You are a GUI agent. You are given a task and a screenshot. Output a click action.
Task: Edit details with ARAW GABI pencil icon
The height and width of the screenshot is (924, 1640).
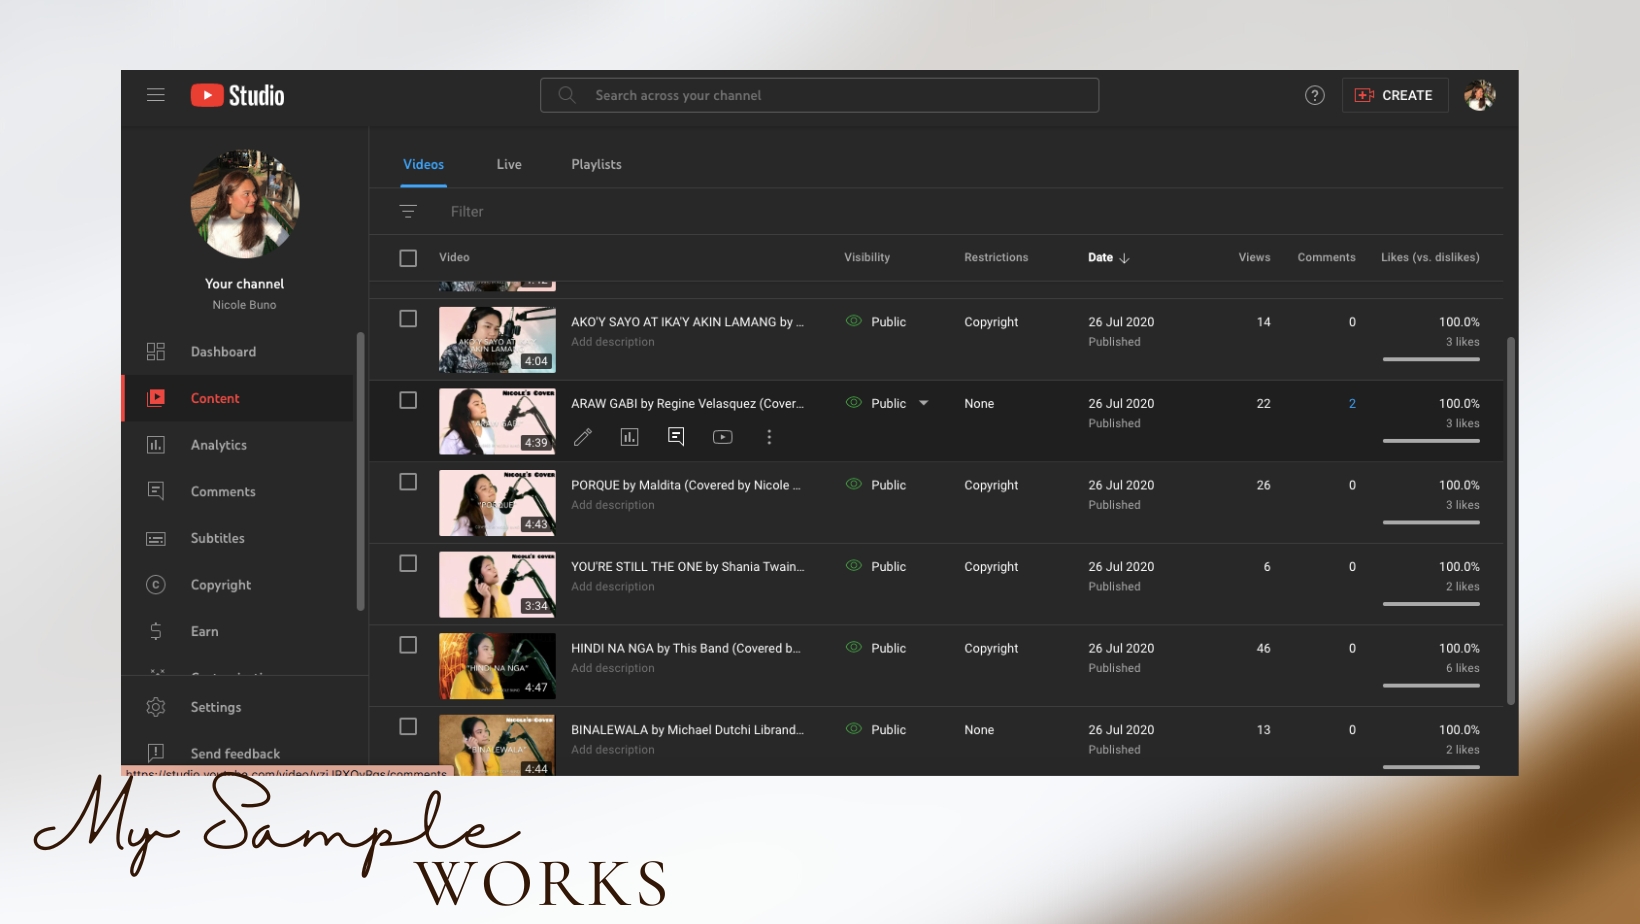point(583,437)
